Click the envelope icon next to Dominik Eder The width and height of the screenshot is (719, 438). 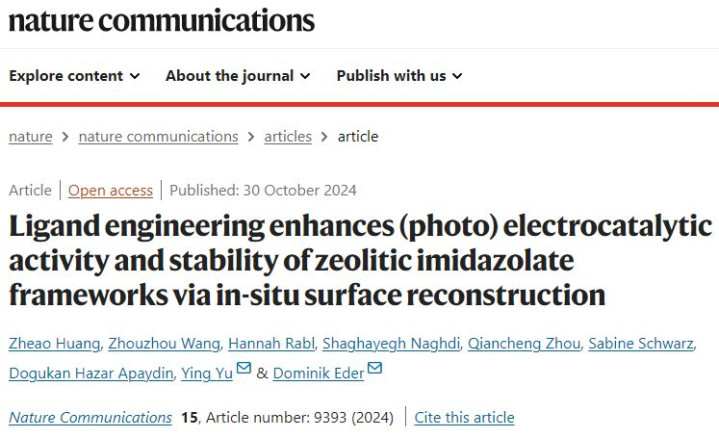[375, 370]
